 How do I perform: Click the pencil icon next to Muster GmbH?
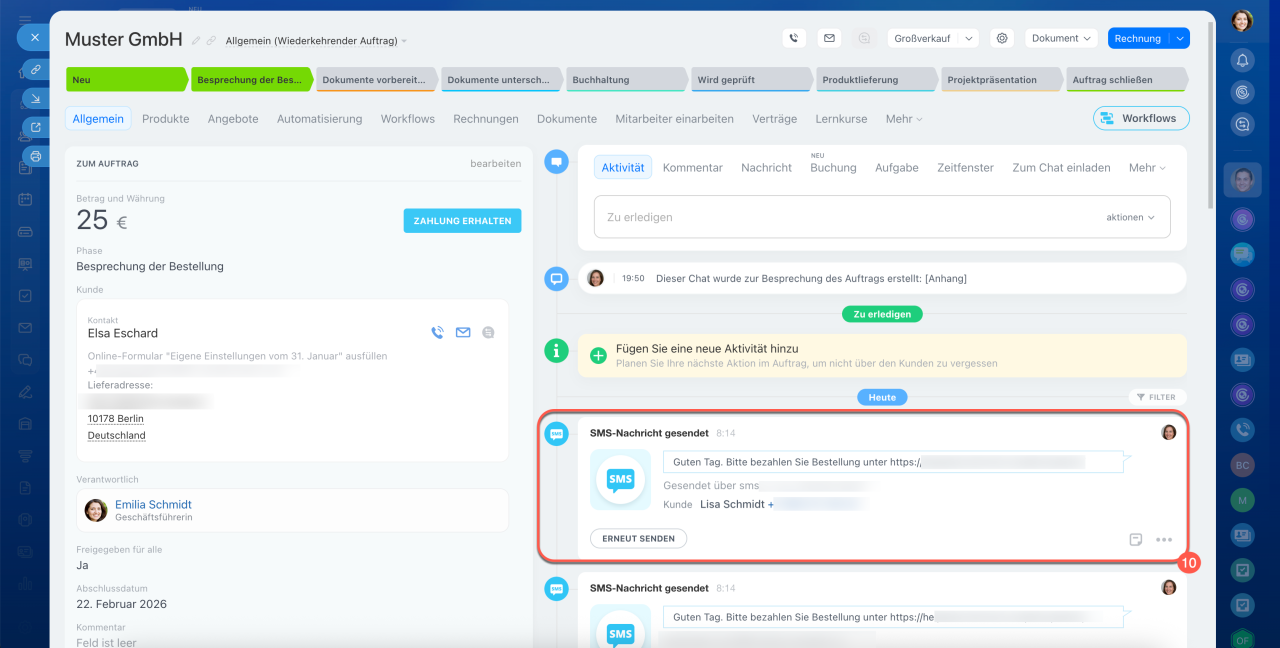(x=196, y=41)
